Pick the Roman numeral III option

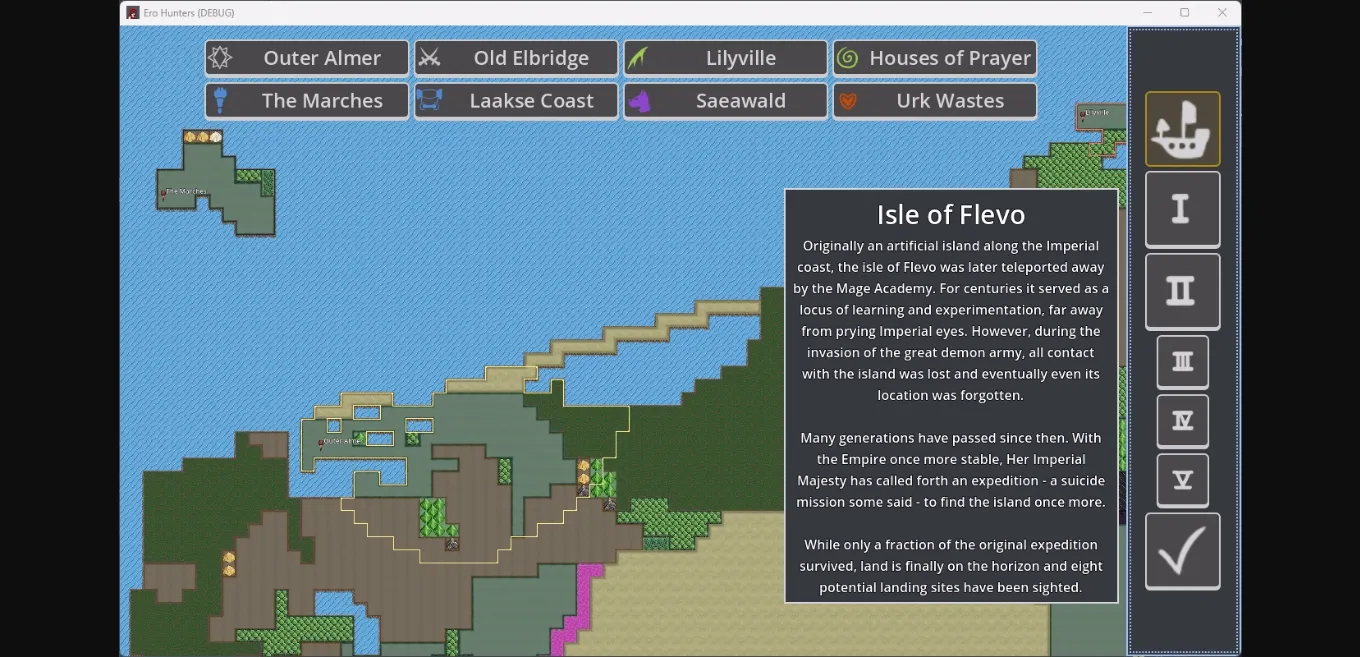click(x=1182, y=362)
